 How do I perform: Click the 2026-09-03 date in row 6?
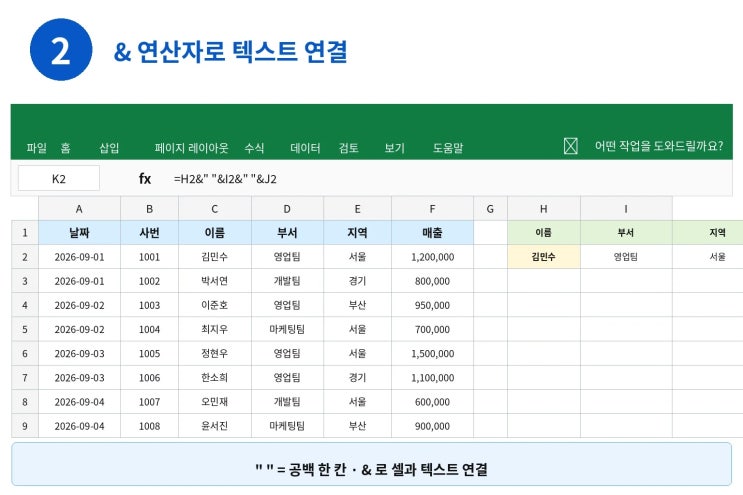79,353
